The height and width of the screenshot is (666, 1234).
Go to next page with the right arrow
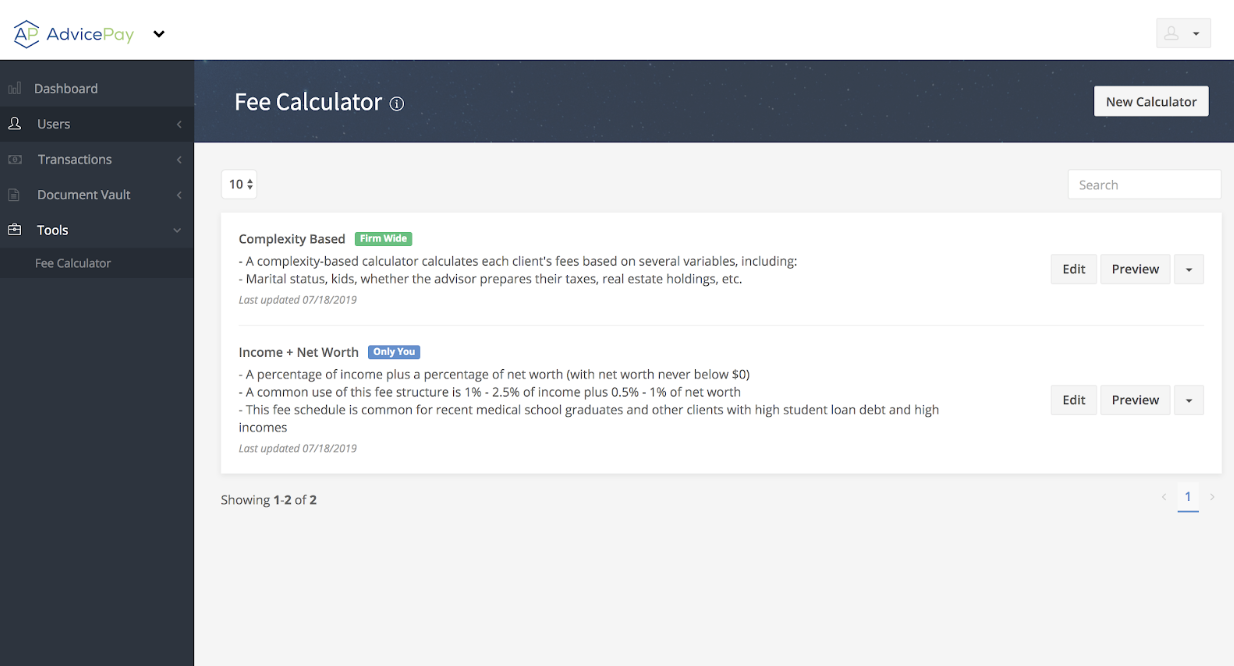1212,496
